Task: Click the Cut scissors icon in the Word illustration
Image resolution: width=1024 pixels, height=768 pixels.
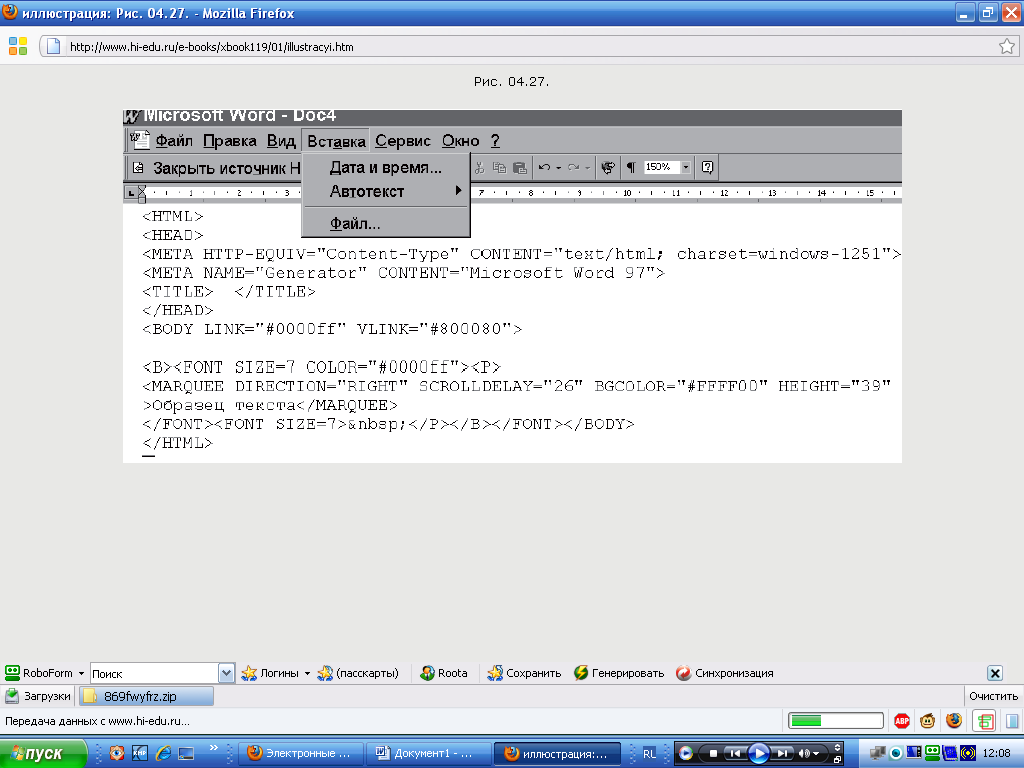Action: pyautogui.click(x=479, y=167)
